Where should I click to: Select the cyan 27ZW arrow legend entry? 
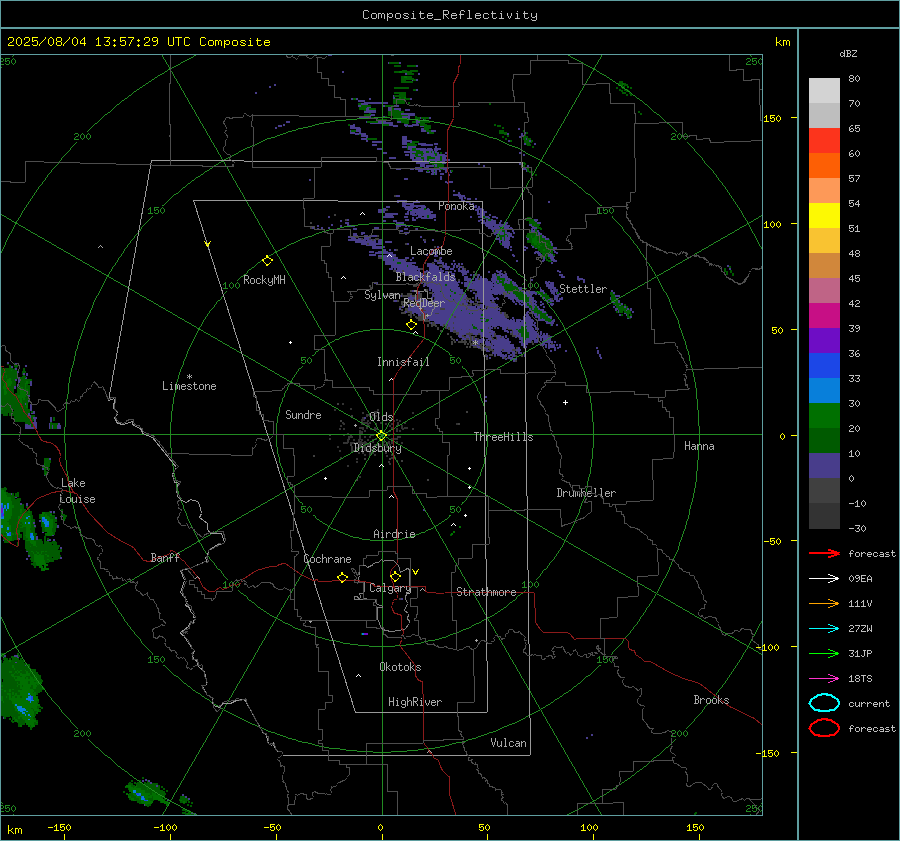coord(824,629)
